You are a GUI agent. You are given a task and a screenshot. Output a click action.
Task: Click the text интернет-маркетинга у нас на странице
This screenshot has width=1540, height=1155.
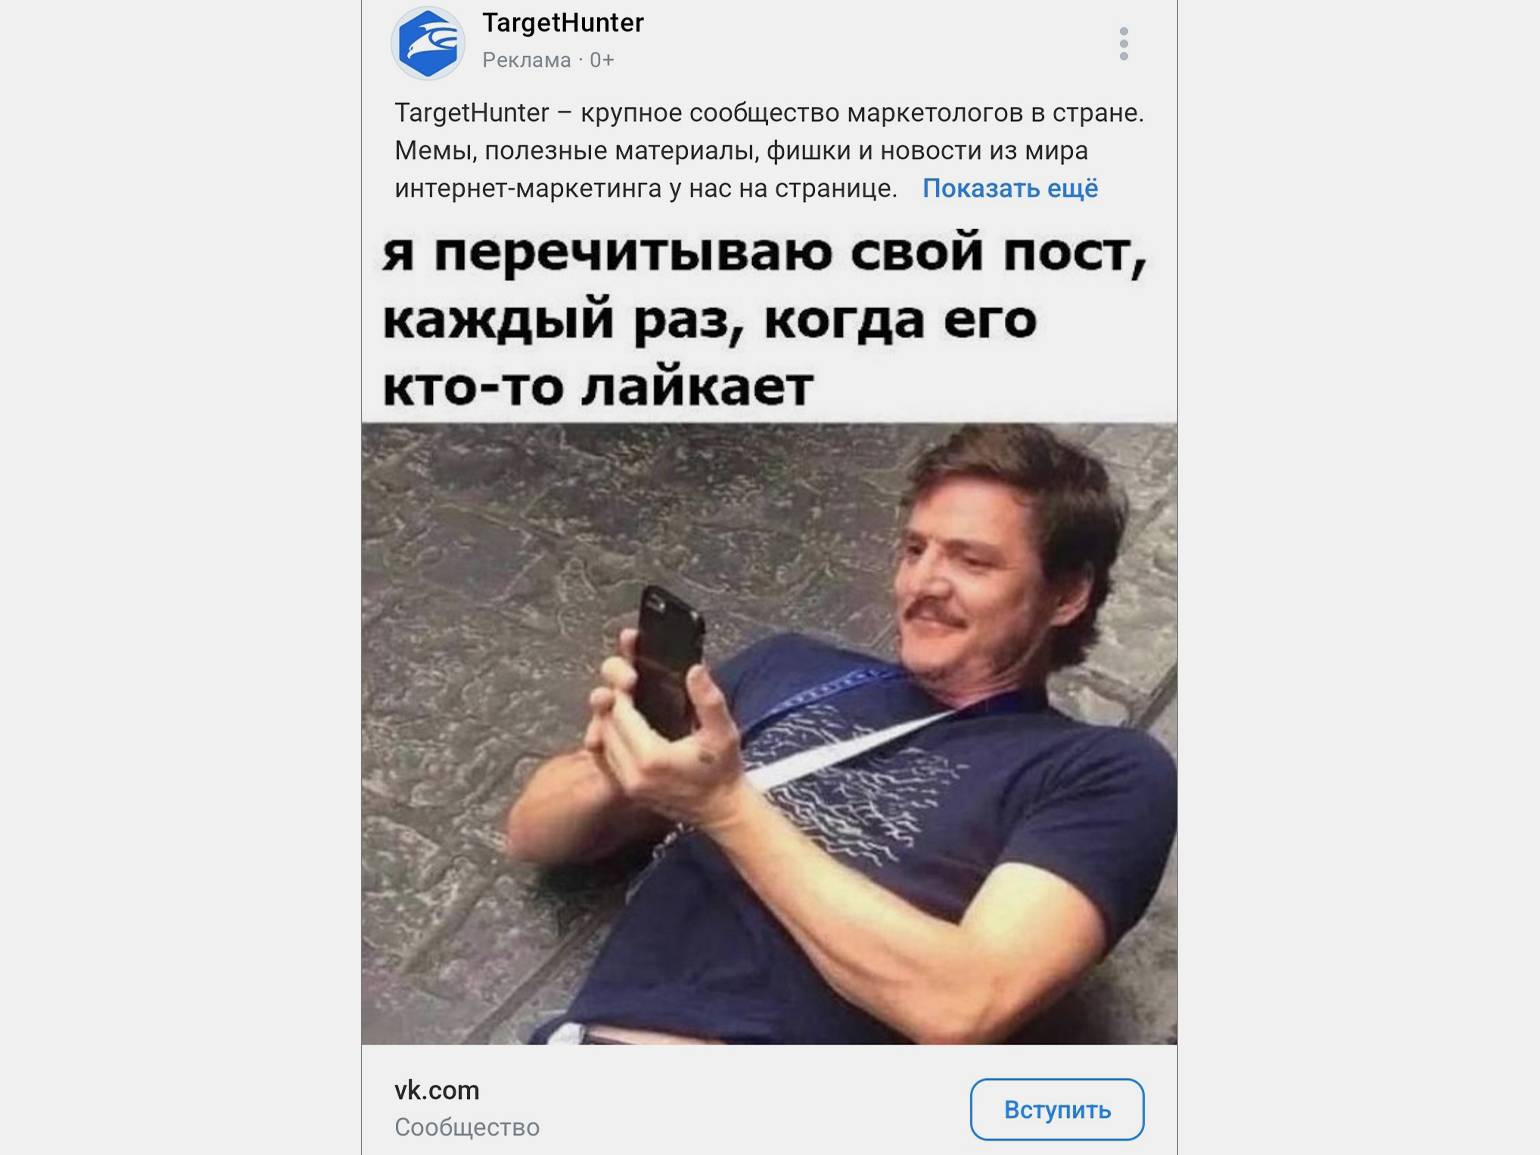coord(645,188)
